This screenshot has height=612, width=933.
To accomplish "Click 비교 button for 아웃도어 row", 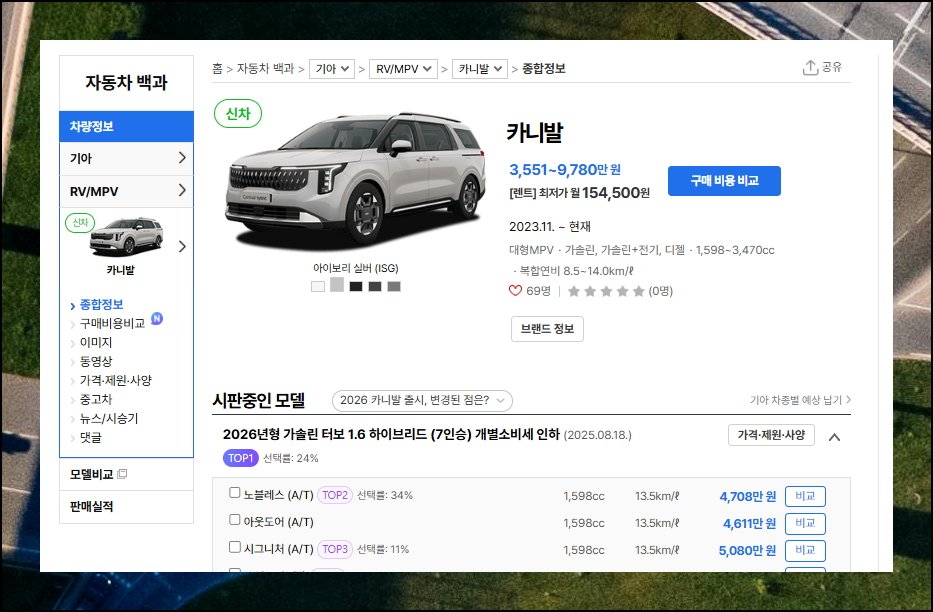I will coord(805,523).
